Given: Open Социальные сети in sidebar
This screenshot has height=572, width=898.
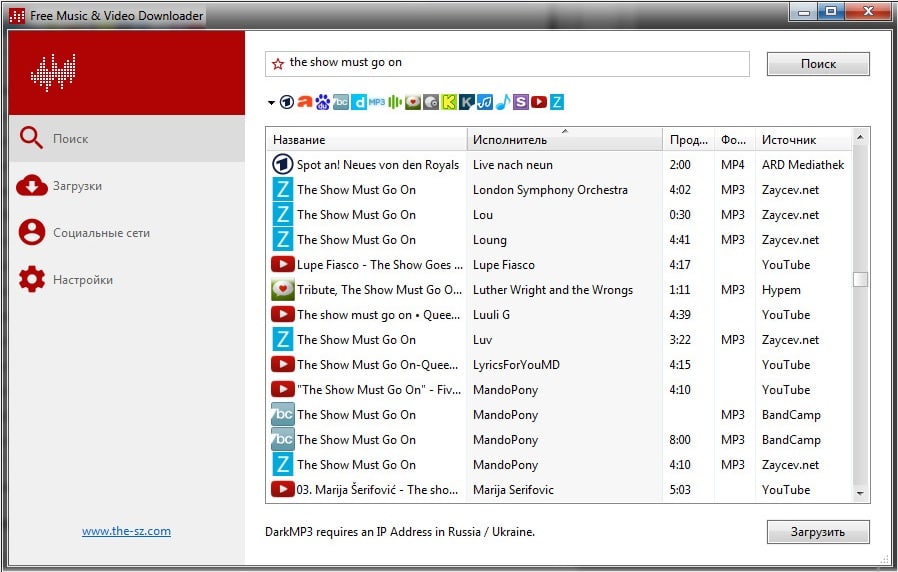Looking at the screenshot, I should click(x=127, y=233).
